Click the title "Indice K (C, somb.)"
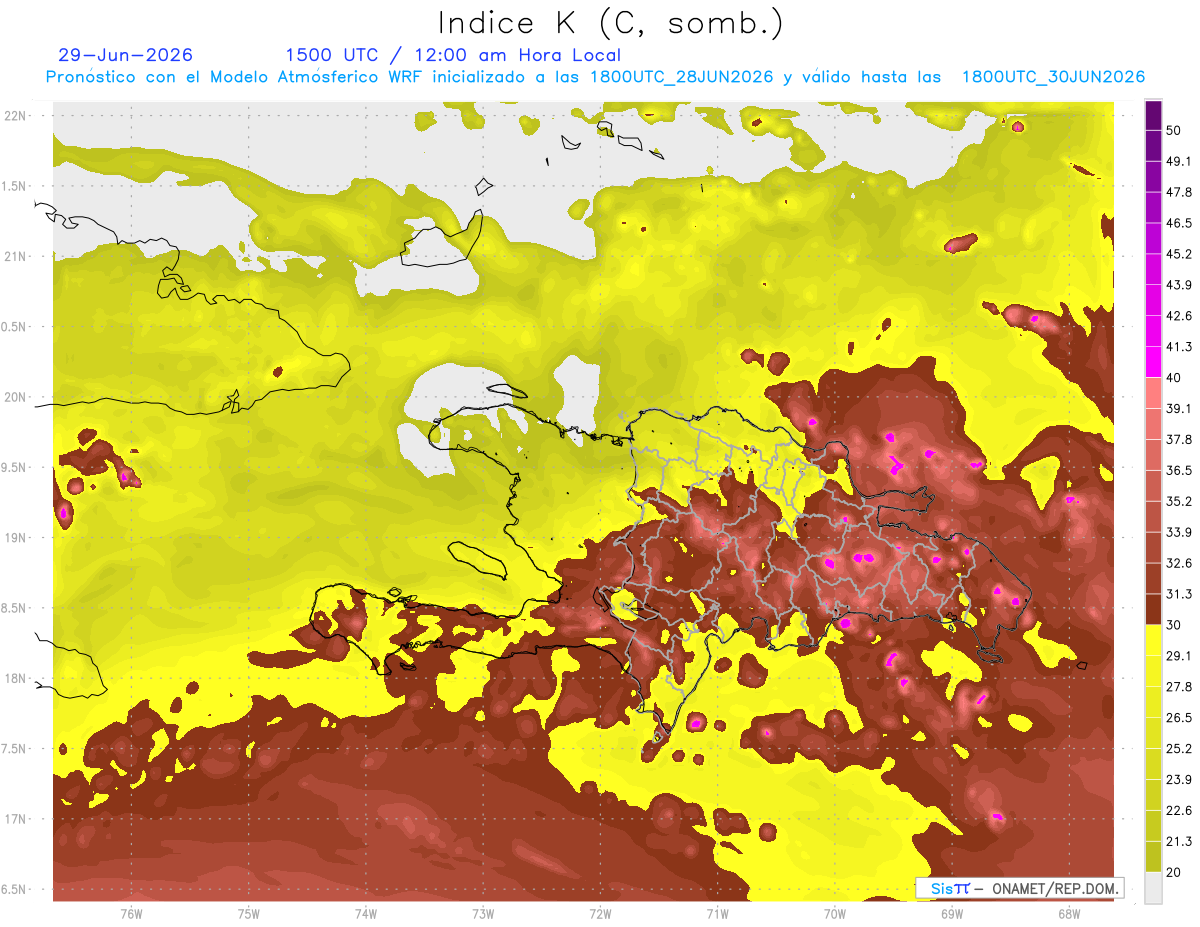The image size is (1200, 927). click(611, 23)
